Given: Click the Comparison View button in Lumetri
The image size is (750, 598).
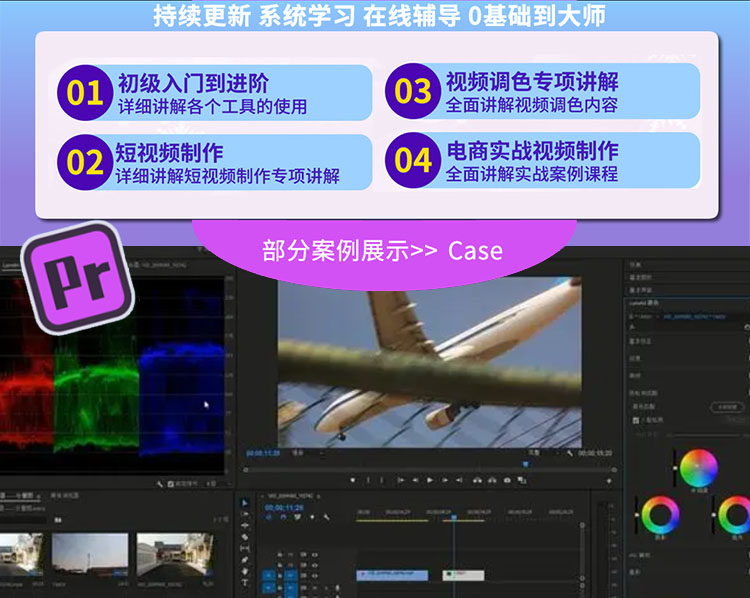Looking at the screenshot, I should pos(727,407).
